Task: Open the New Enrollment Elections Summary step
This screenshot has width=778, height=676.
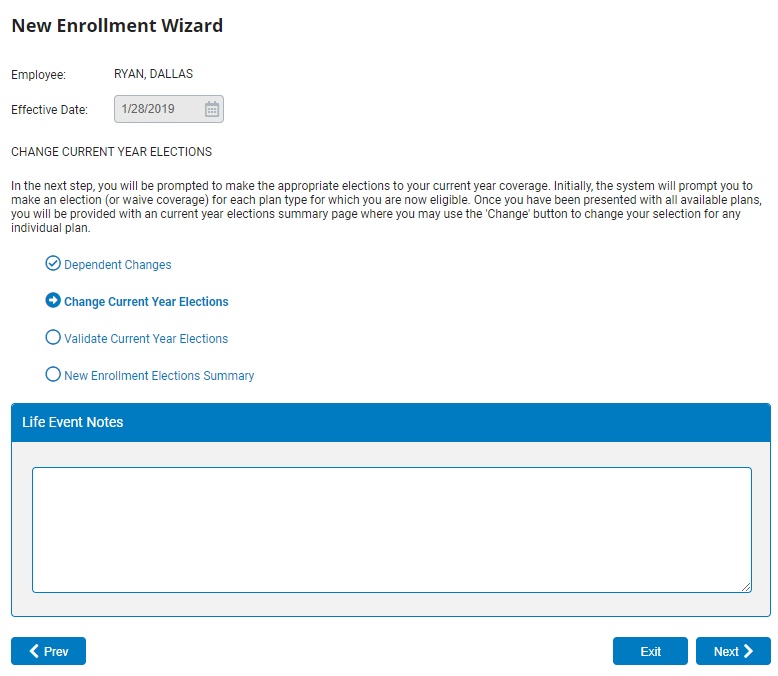Action: click(x=159, y=376)
